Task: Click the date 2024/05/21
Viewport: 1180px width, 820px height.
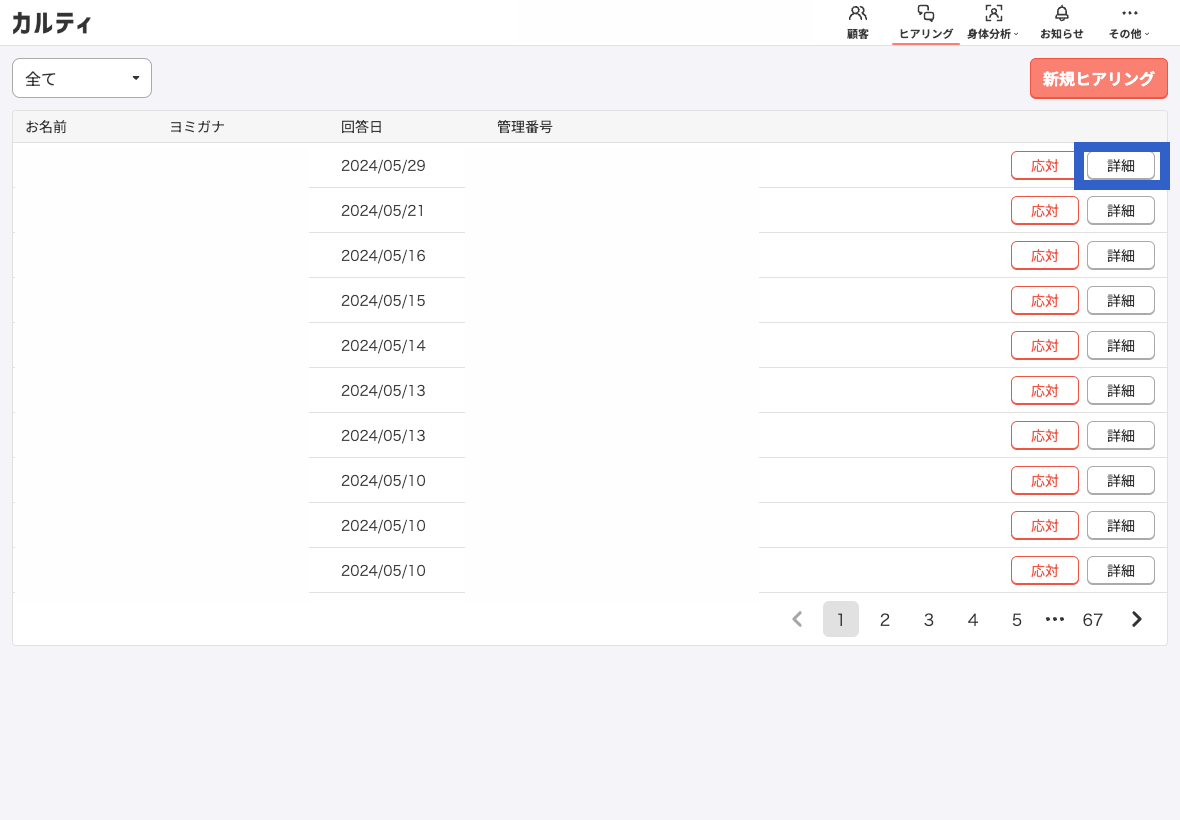Action: pos(383,211)
